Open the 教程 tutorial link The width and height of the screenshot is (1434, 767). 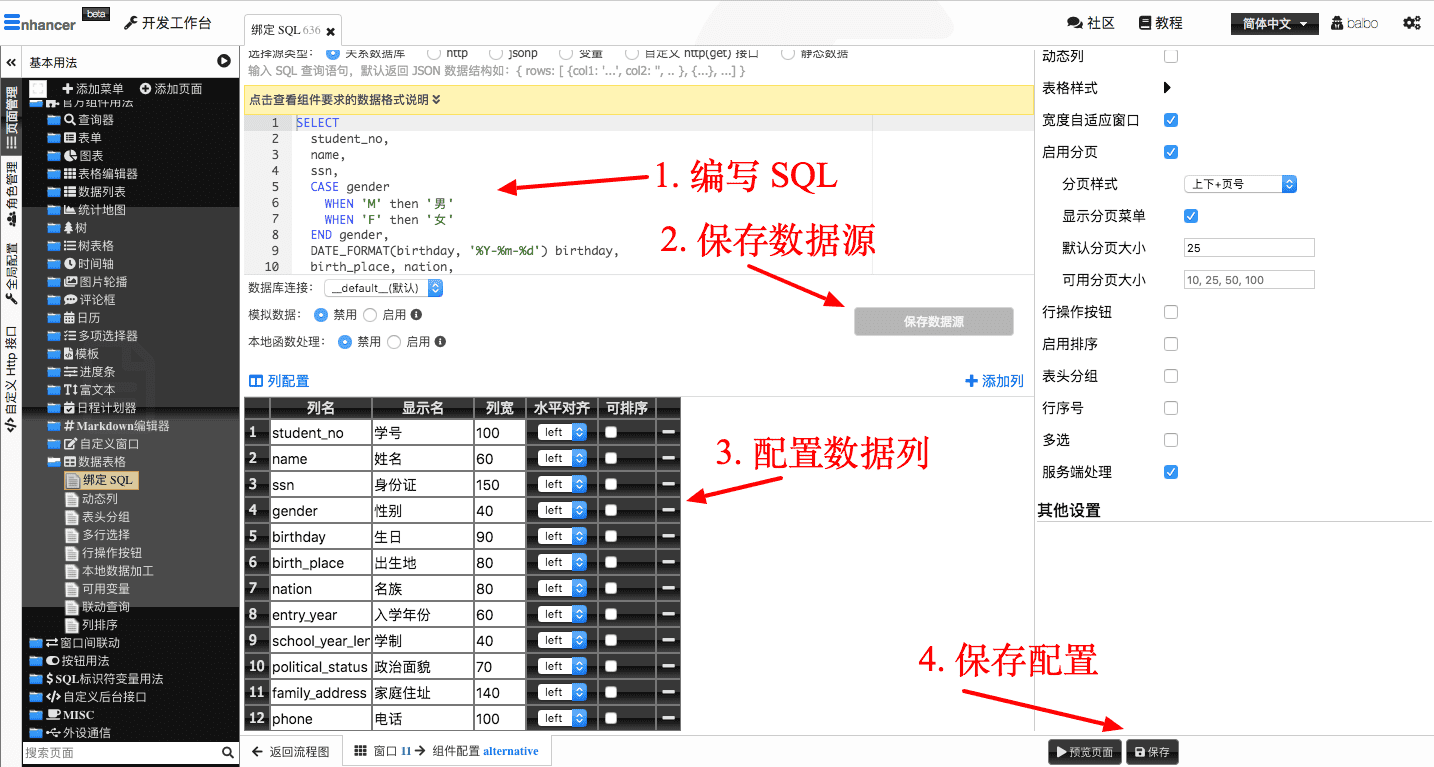1159,23
